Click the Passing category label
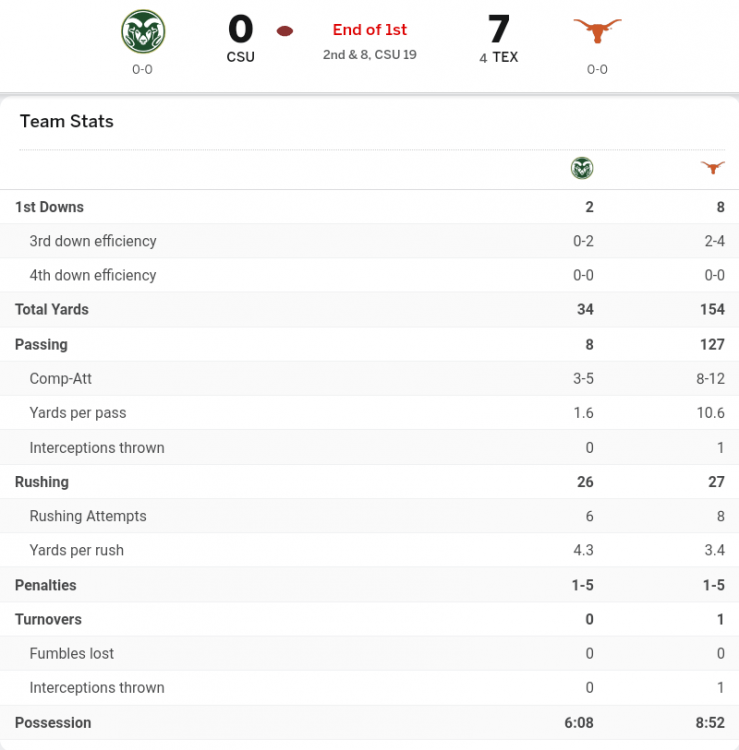The image size is (739, 750). pyautogui.click(x=41, y=344)
